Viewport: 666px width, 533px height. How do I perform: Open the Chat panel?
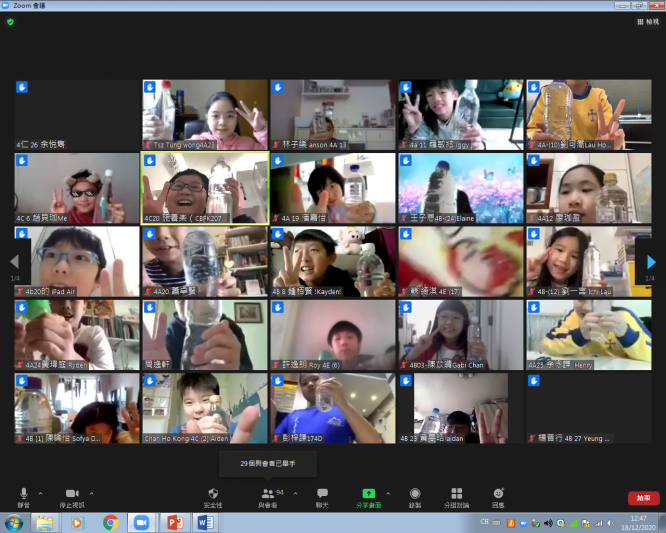pyautogui.click(x=322, y=496)
